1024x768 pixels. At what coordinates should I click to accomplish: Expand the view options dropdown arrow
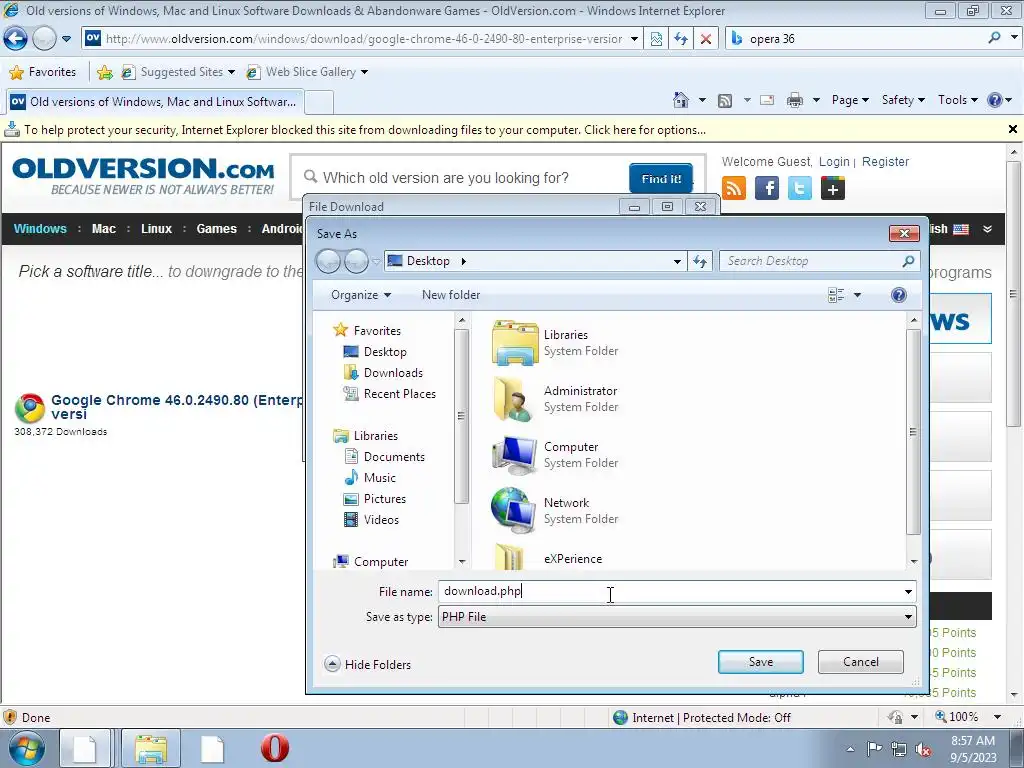pos(857,295)
